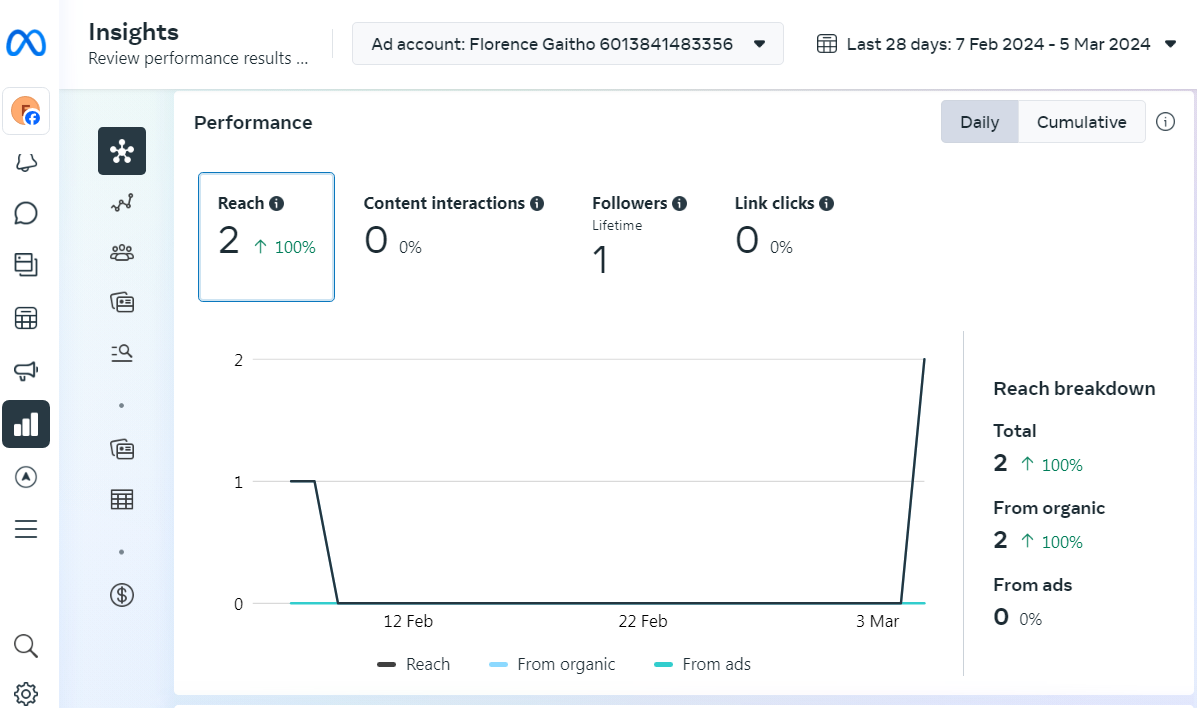
Task: Open Monetization using the dollar icon
Action: 121,594
